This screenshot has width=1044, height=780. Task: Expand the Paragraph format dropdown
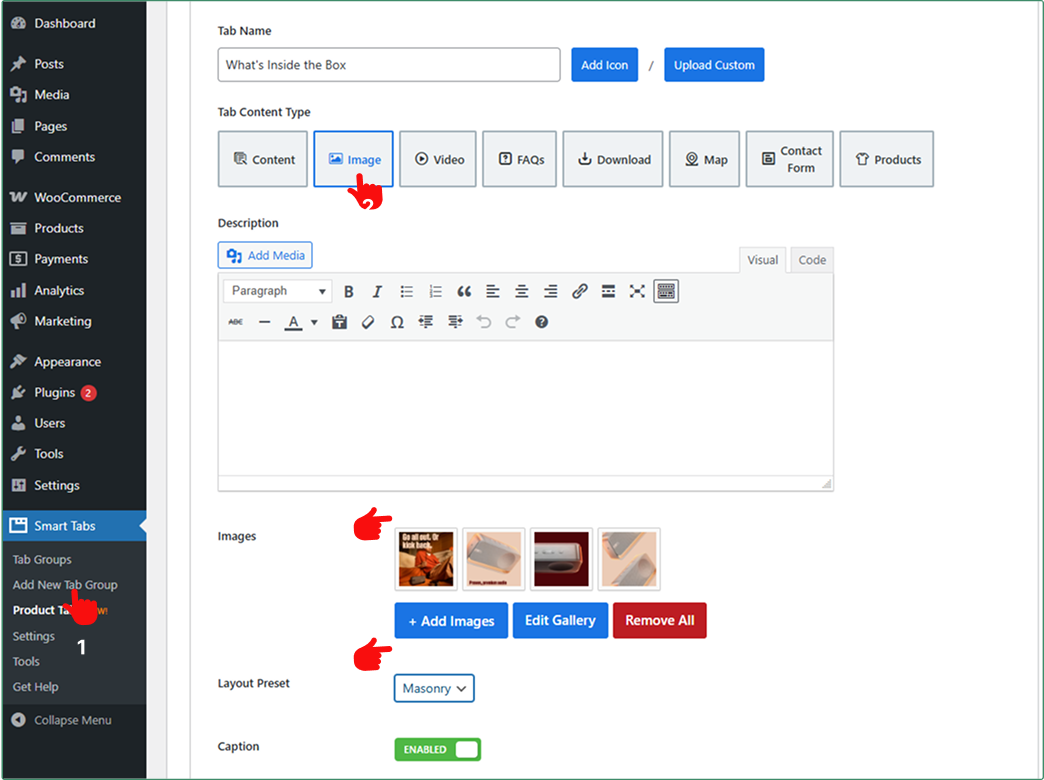point(279,291)
